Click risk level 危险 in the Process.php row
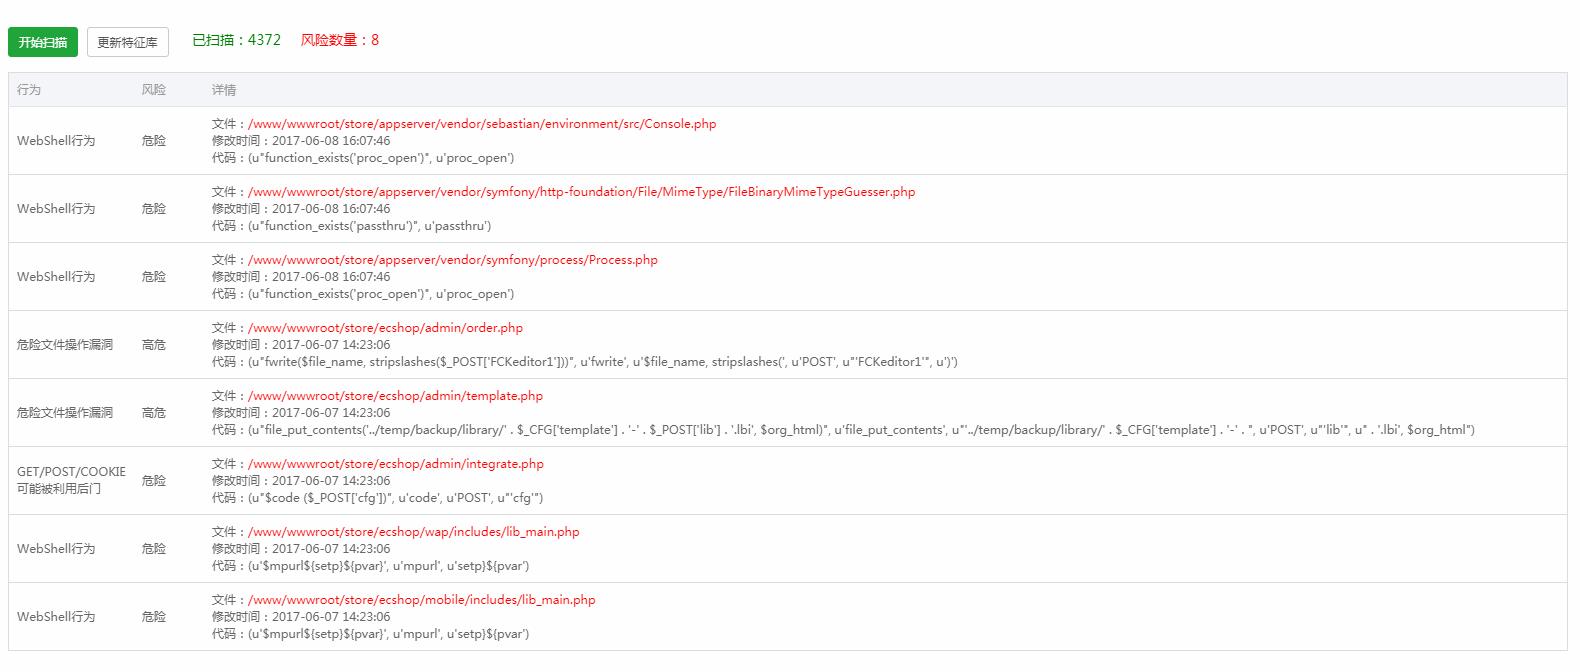 point(154,277)
